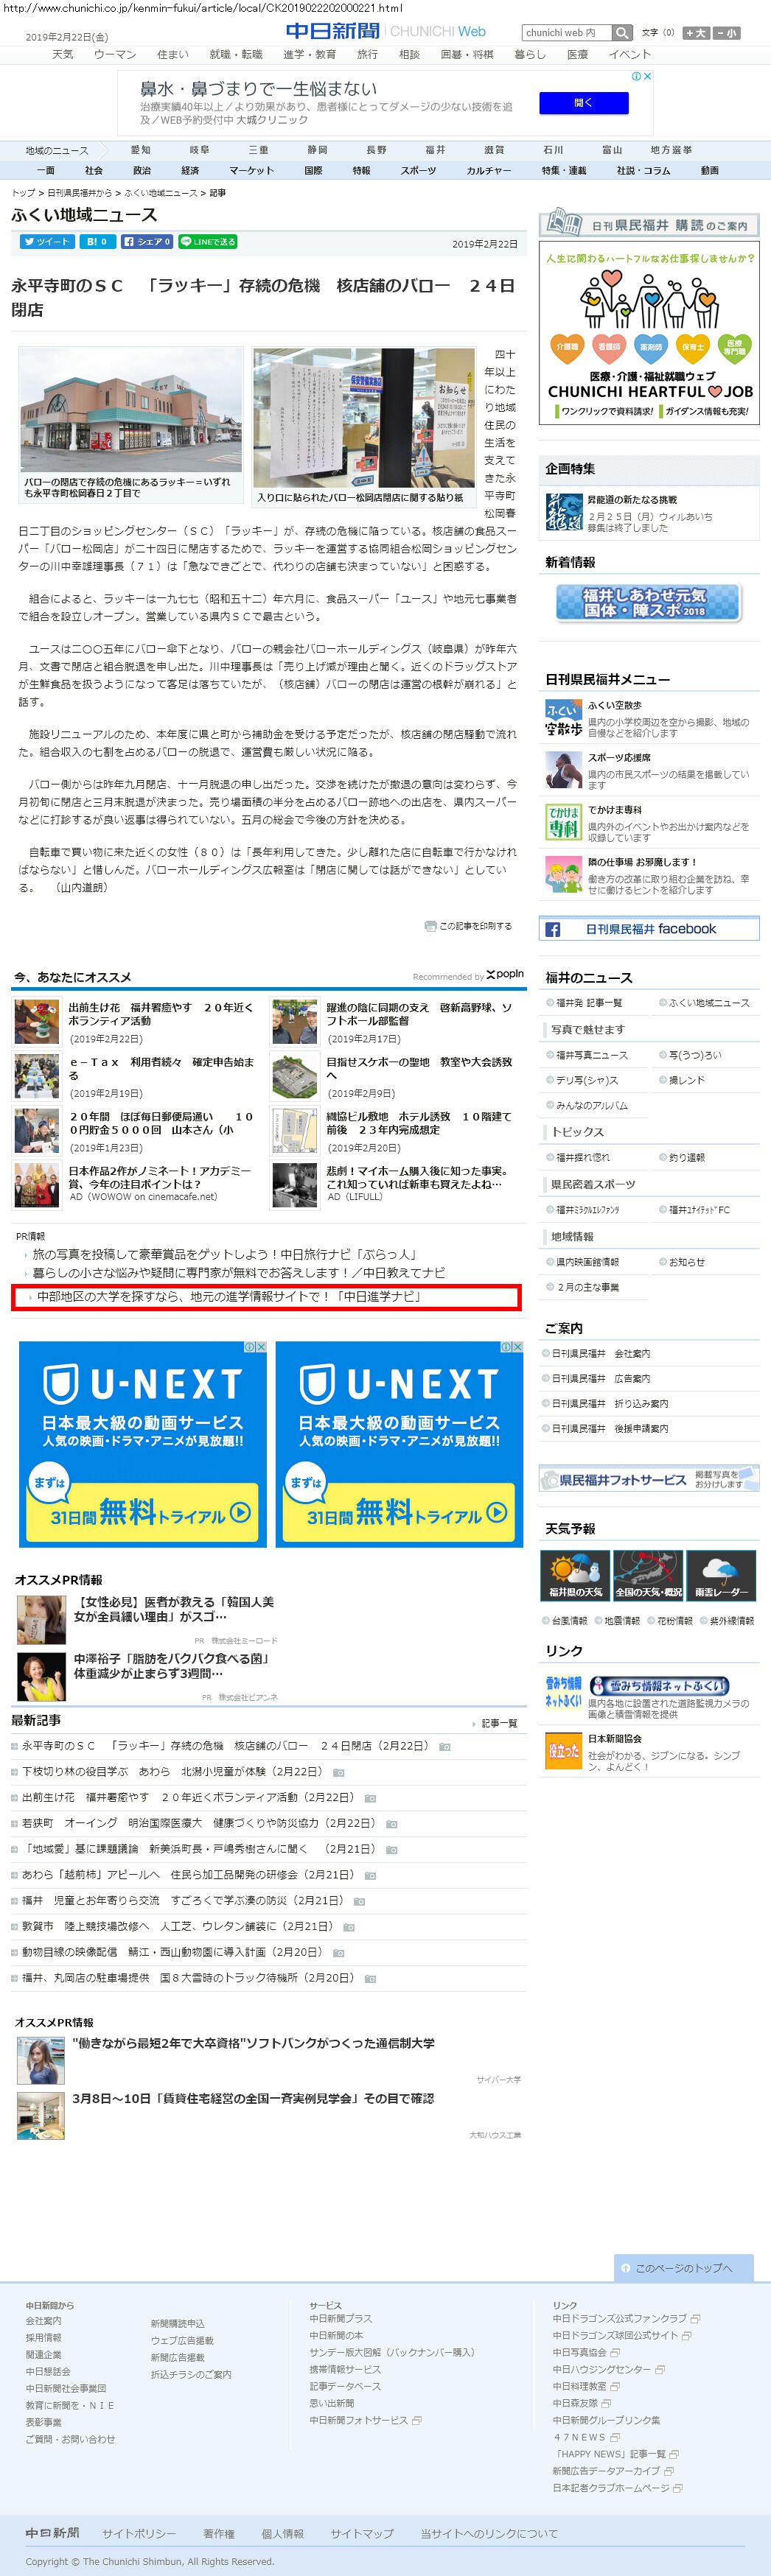The image size is (771, 2576).
Task: Open 花粉情報 weather link
Action: point(675,1620)
